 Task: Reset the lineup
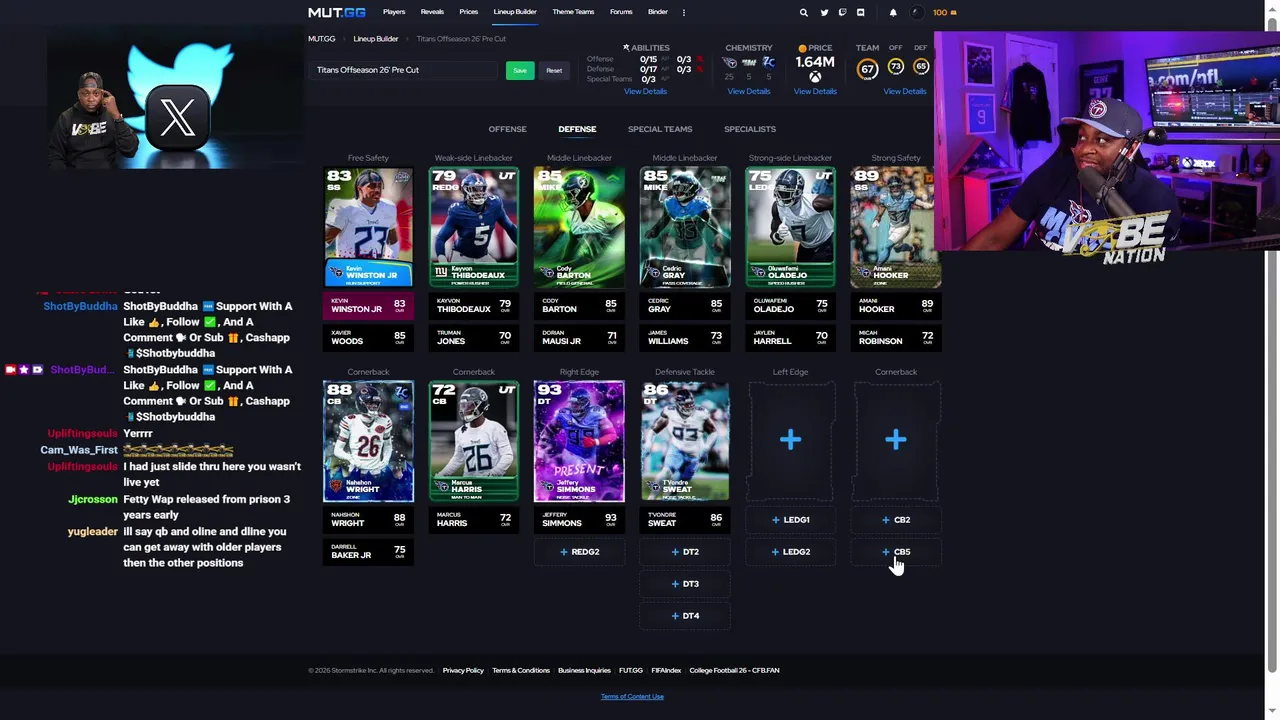(554, 70)
